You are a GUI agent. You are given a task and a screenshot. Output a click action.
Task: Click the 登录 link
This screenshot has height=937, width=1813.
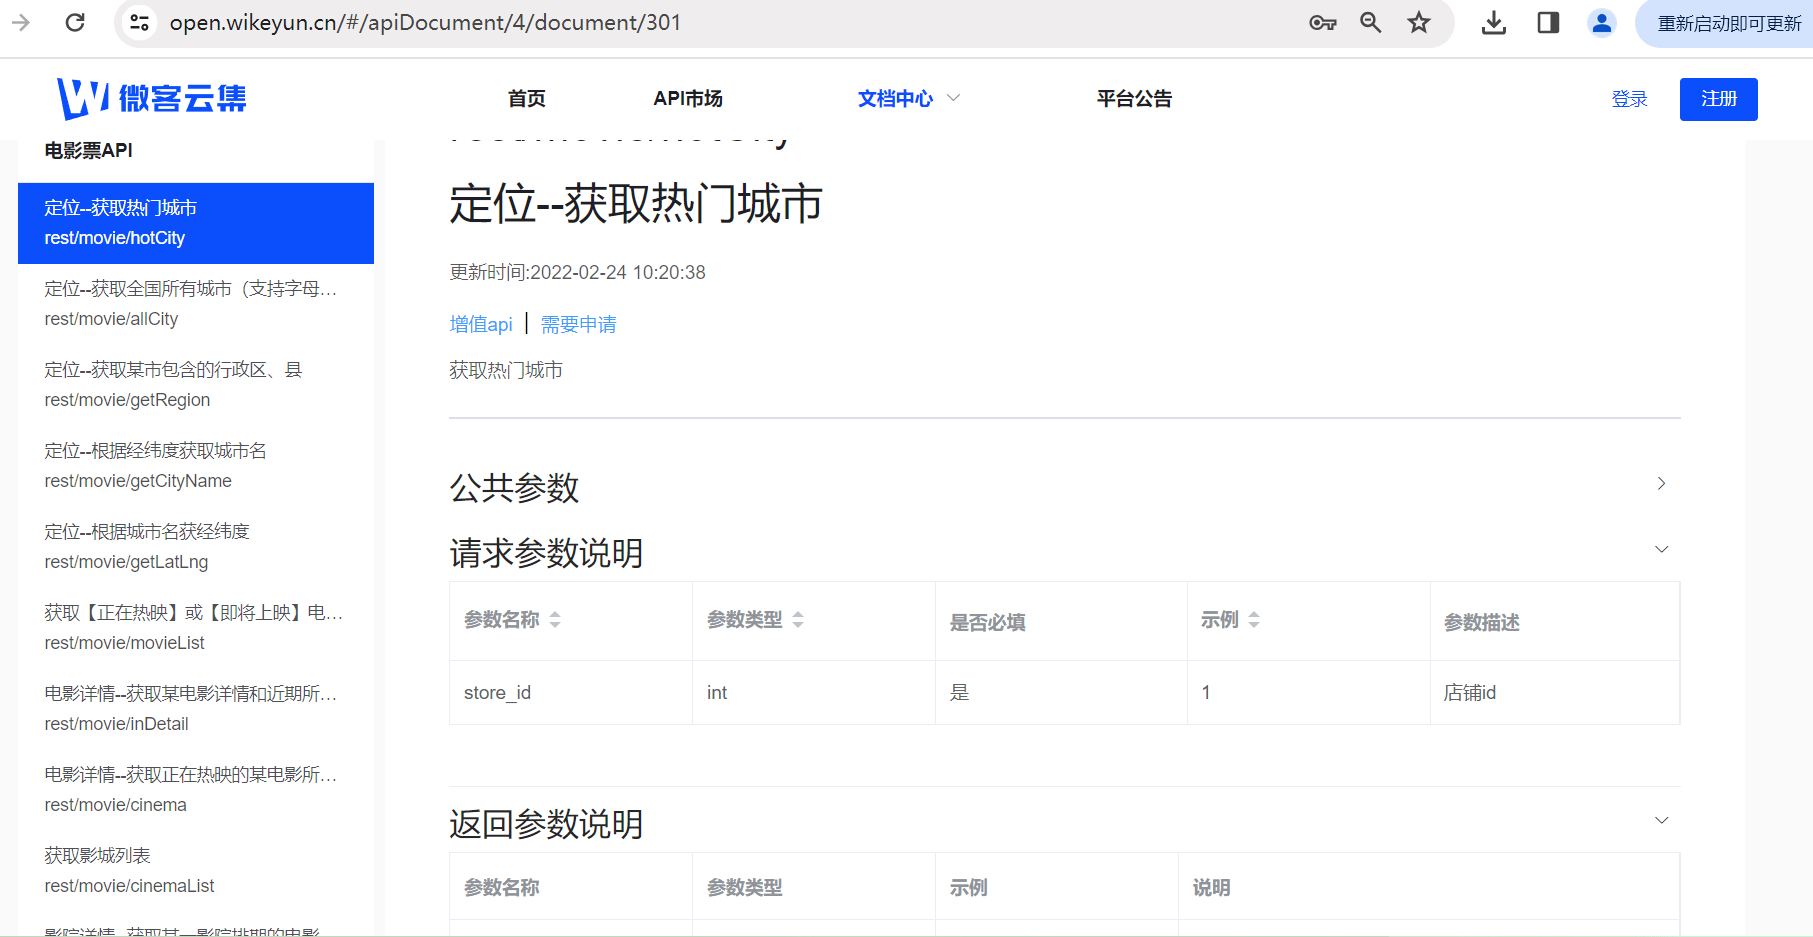[x=1629, y=99]
